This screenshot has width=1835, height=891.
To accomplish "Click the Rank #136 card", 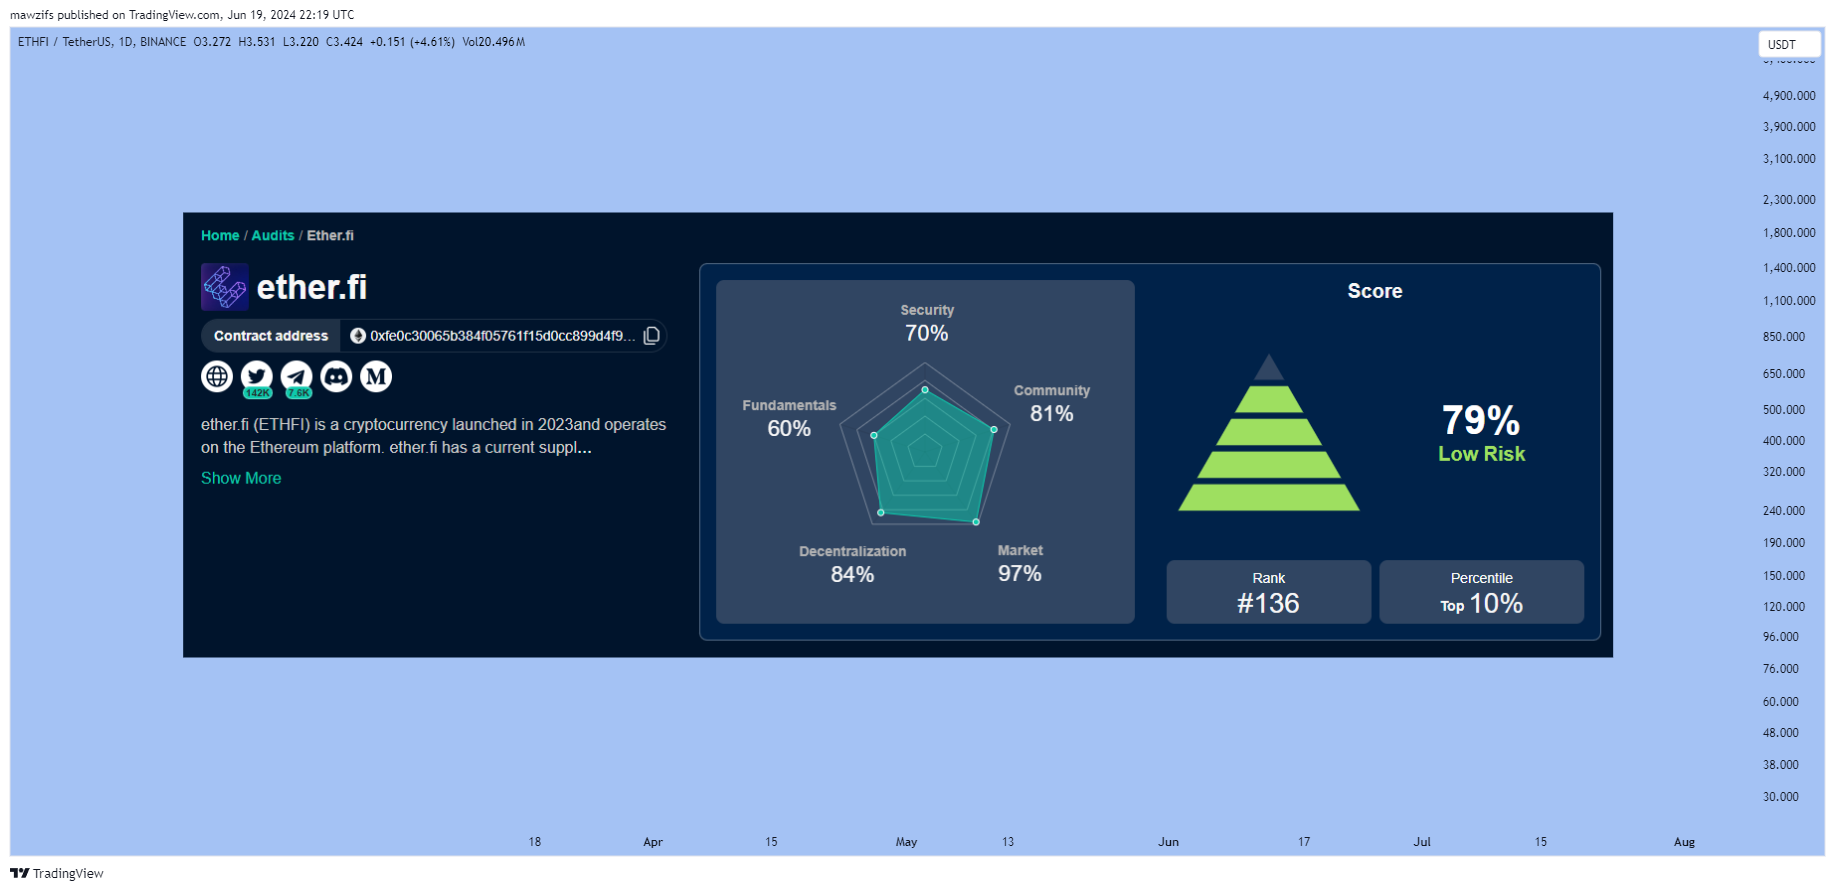I will tap(1268, 592).
